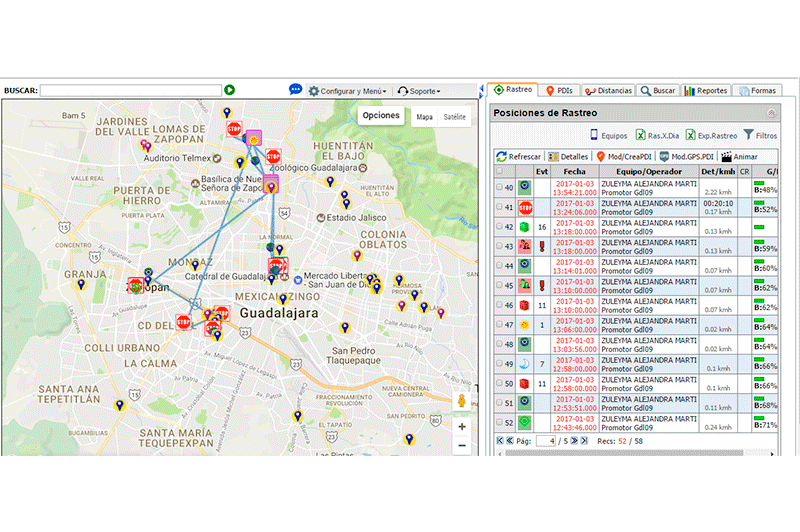Click the Opciones map button

click(381, 116)
